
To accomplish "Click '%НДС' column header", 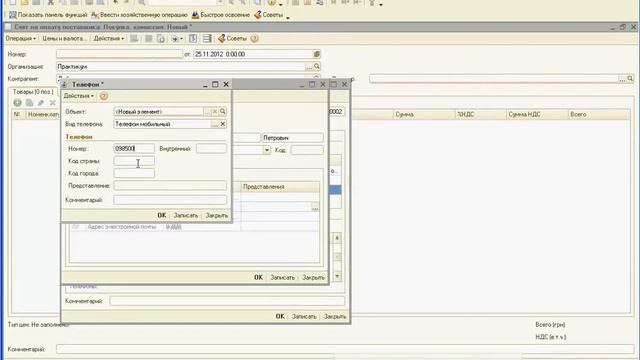I will click(x=480, y=114).
